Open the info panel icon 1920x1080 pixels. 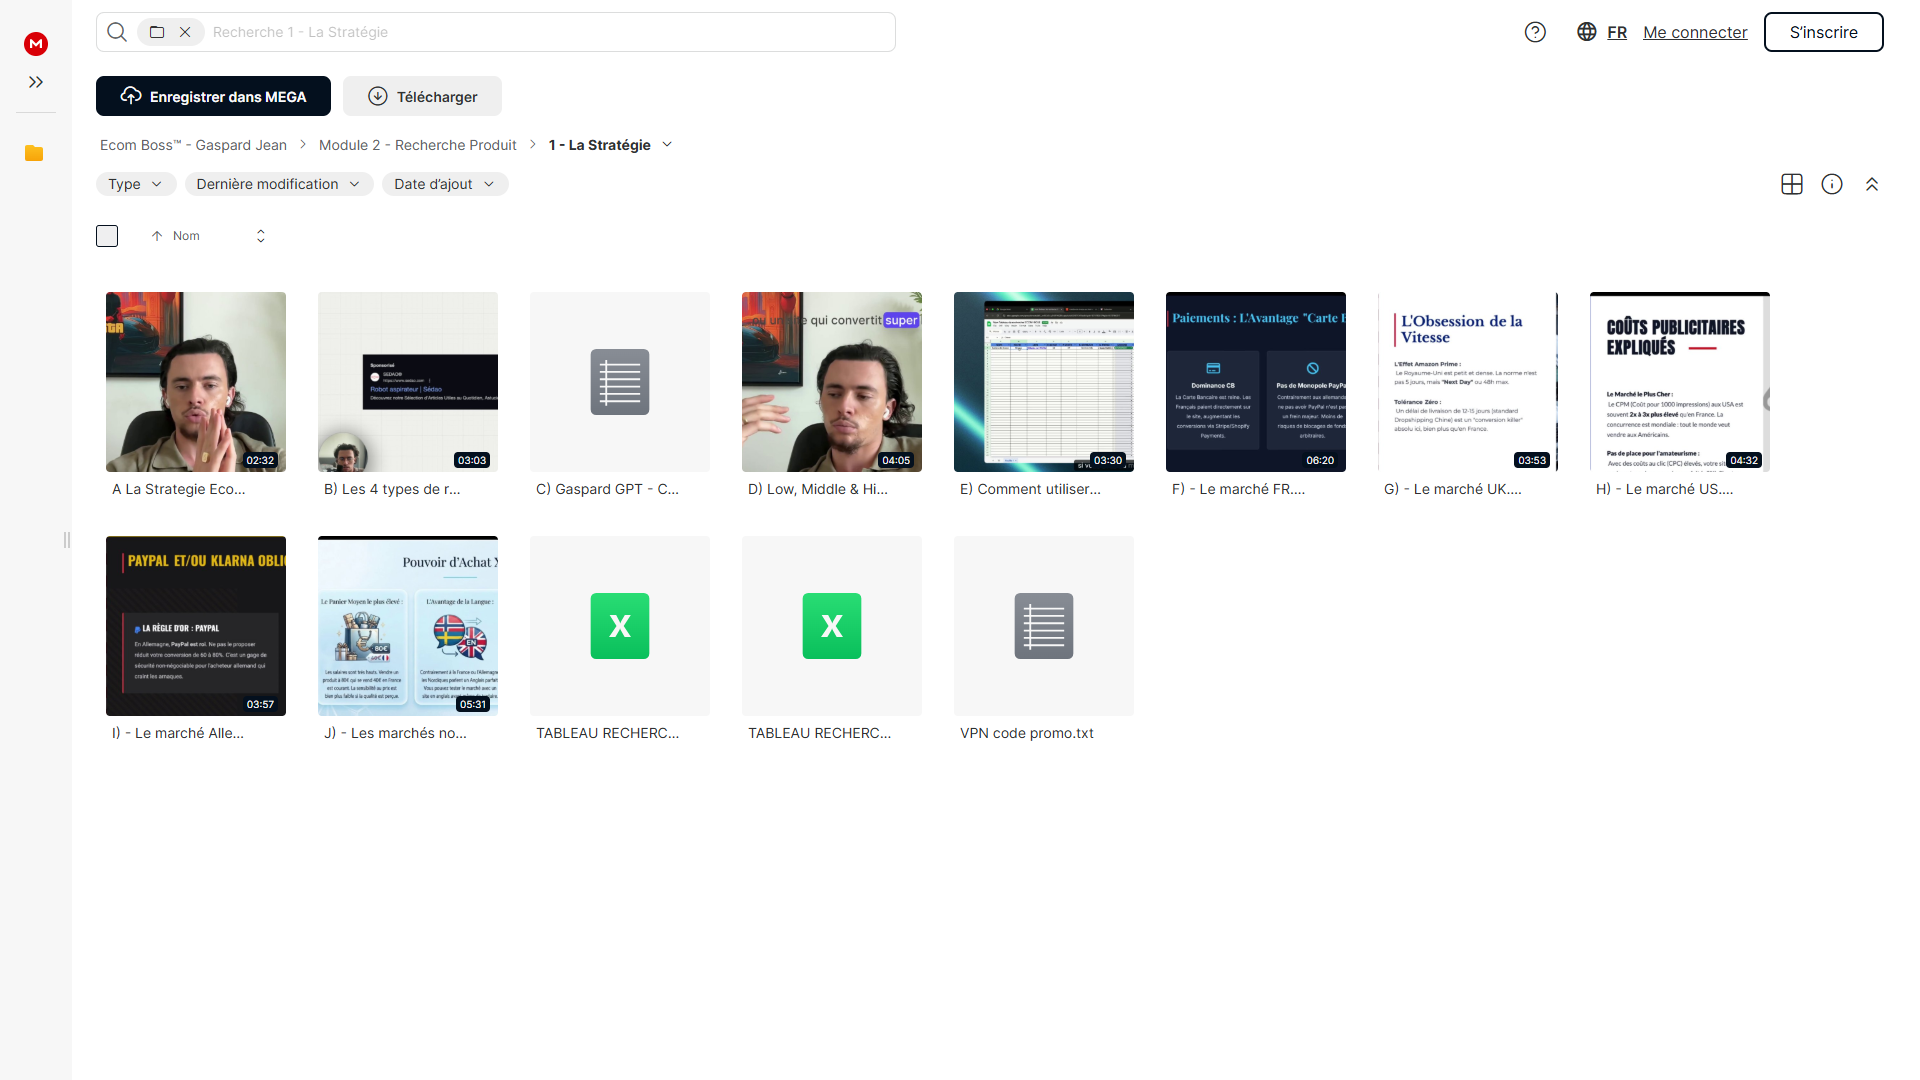point(1832,184)
